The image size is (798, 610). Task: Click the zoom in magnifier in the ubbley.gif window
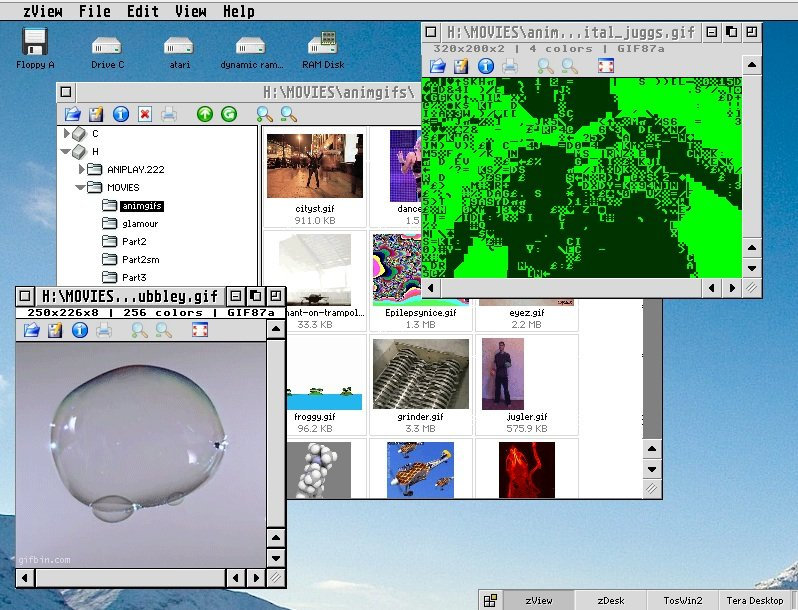pos(139,330)
